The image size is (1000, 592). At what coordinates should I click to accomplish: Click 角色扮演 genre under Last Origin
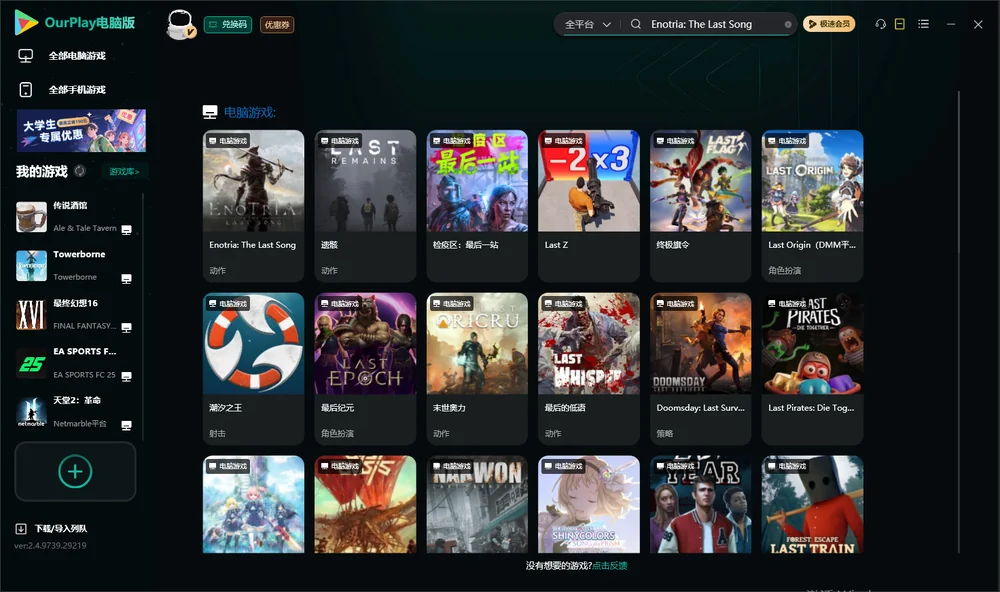pyautogui.click(x=784, y=270)
